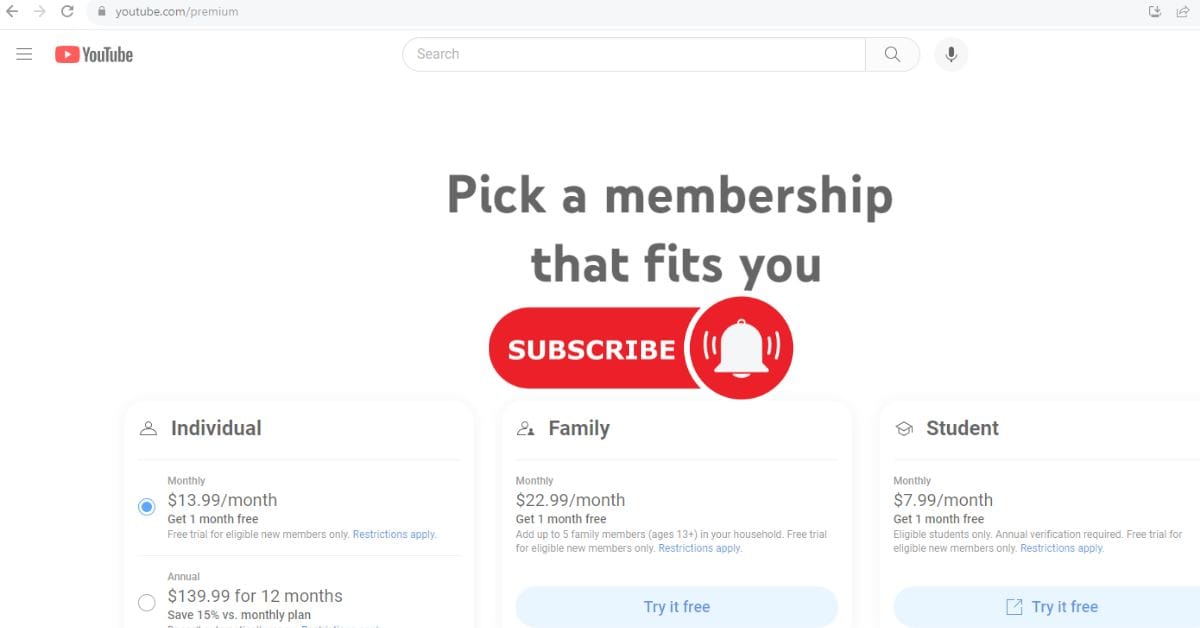Open Restrictions apply link in Family plan
Viewport: 1200px width, 628px height.
tap(700, 548)
